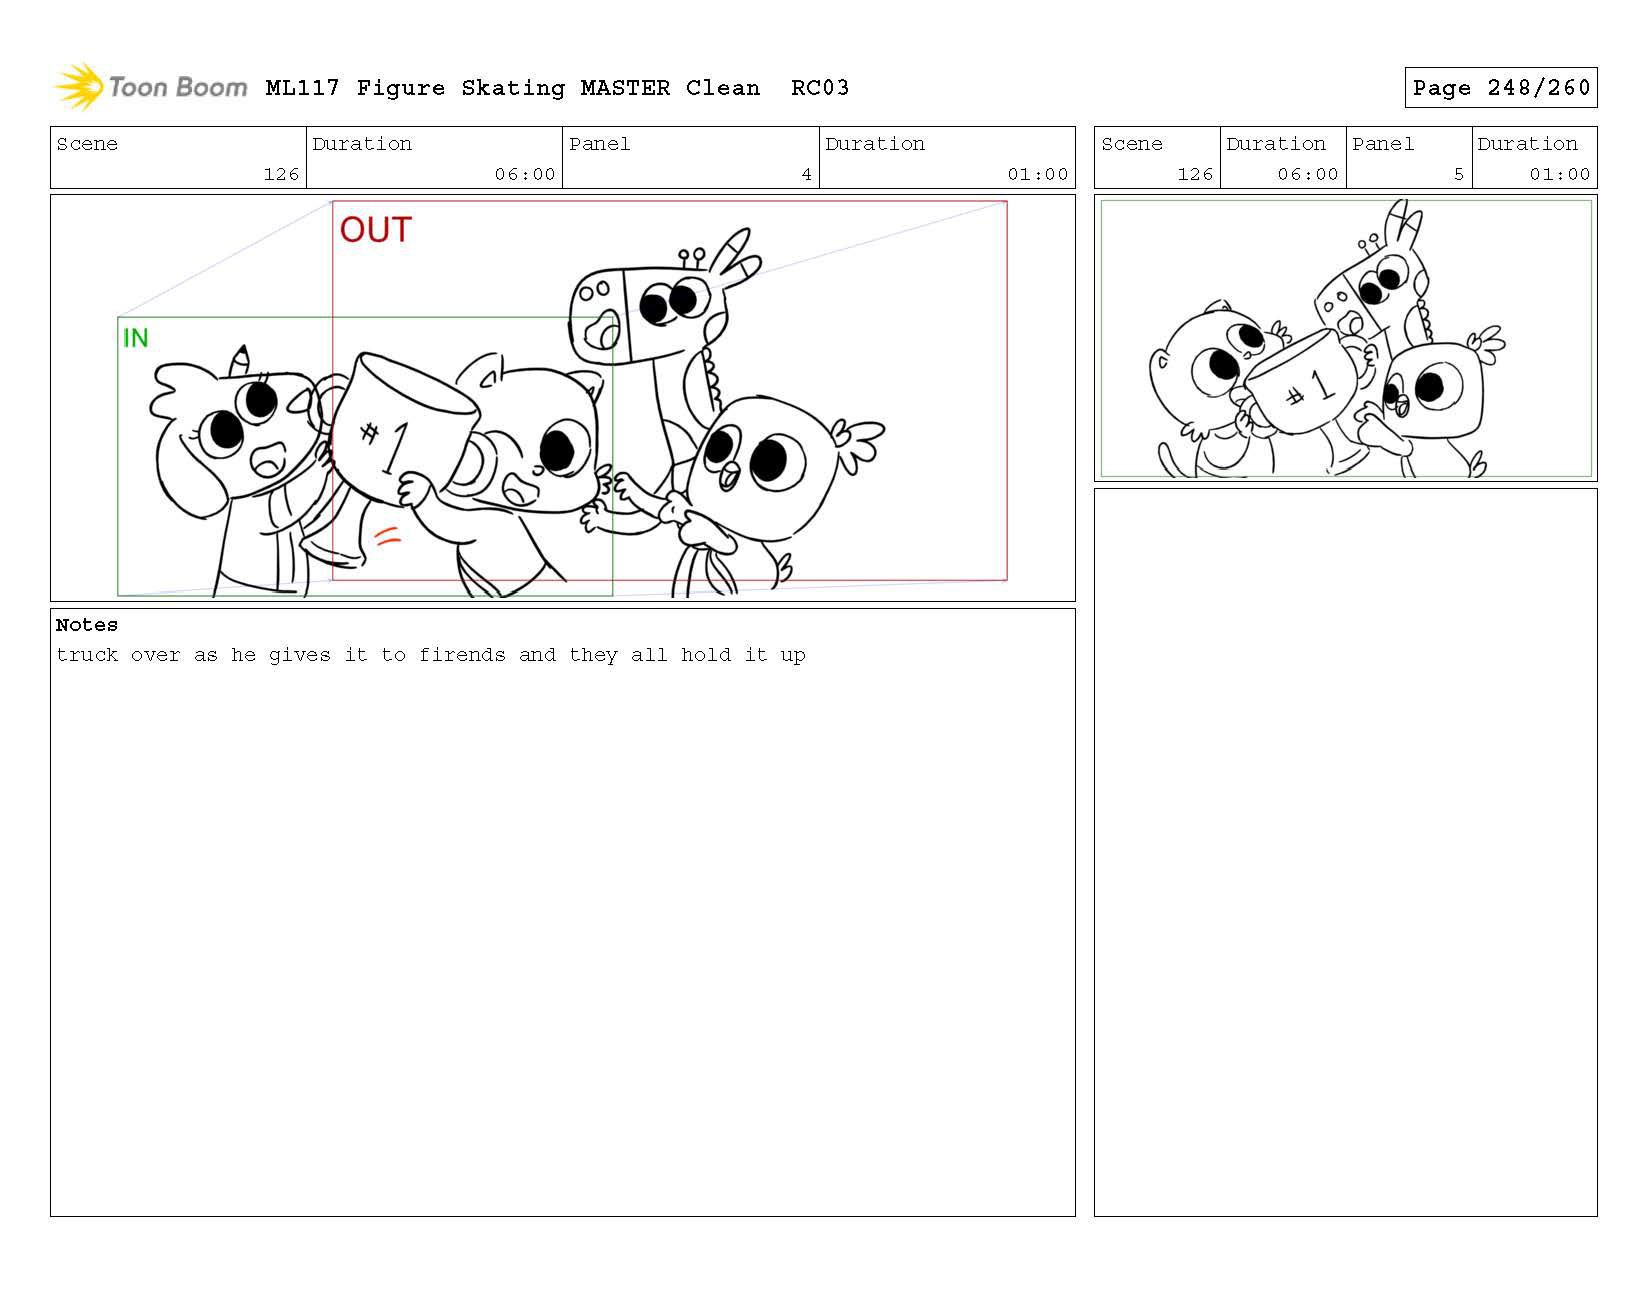
Task: Click scene number '126' in right header
Action: pos(1195,174)
